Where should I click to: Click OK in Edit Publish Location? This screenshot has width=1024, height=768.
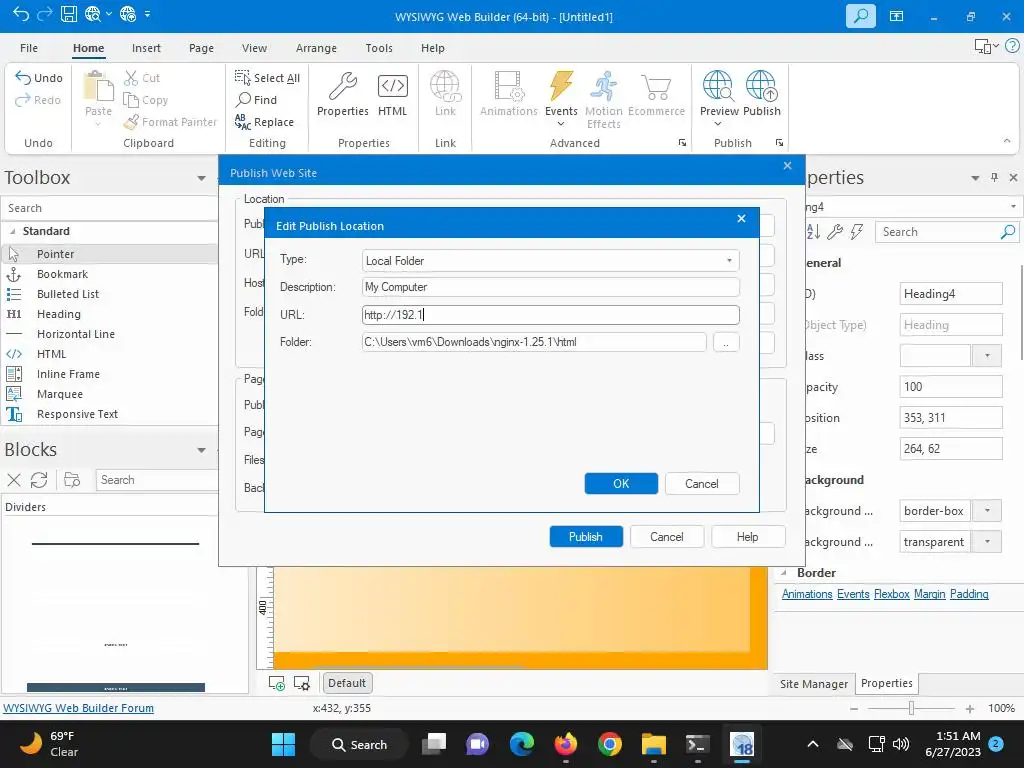tap(621, 484)
